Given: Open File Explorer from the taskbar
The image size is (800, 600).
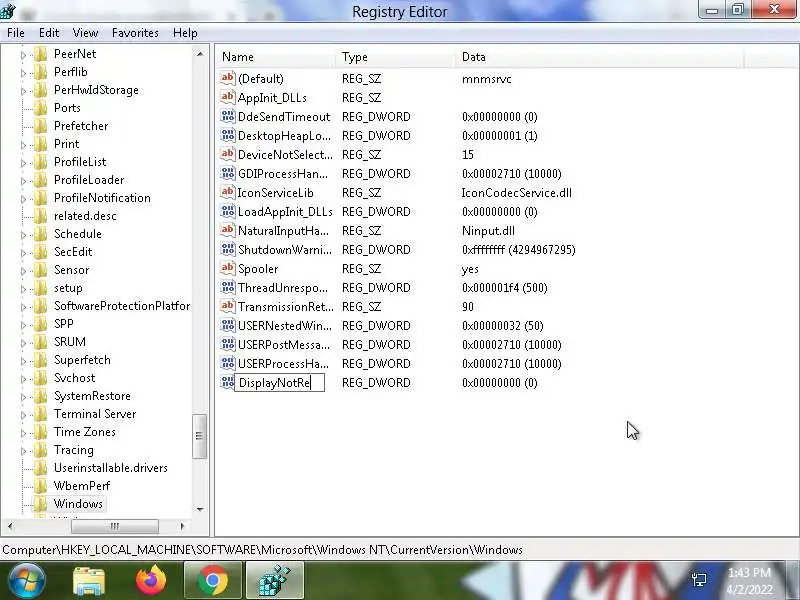Looking at the screenshot, I should [x=89, y=581].
